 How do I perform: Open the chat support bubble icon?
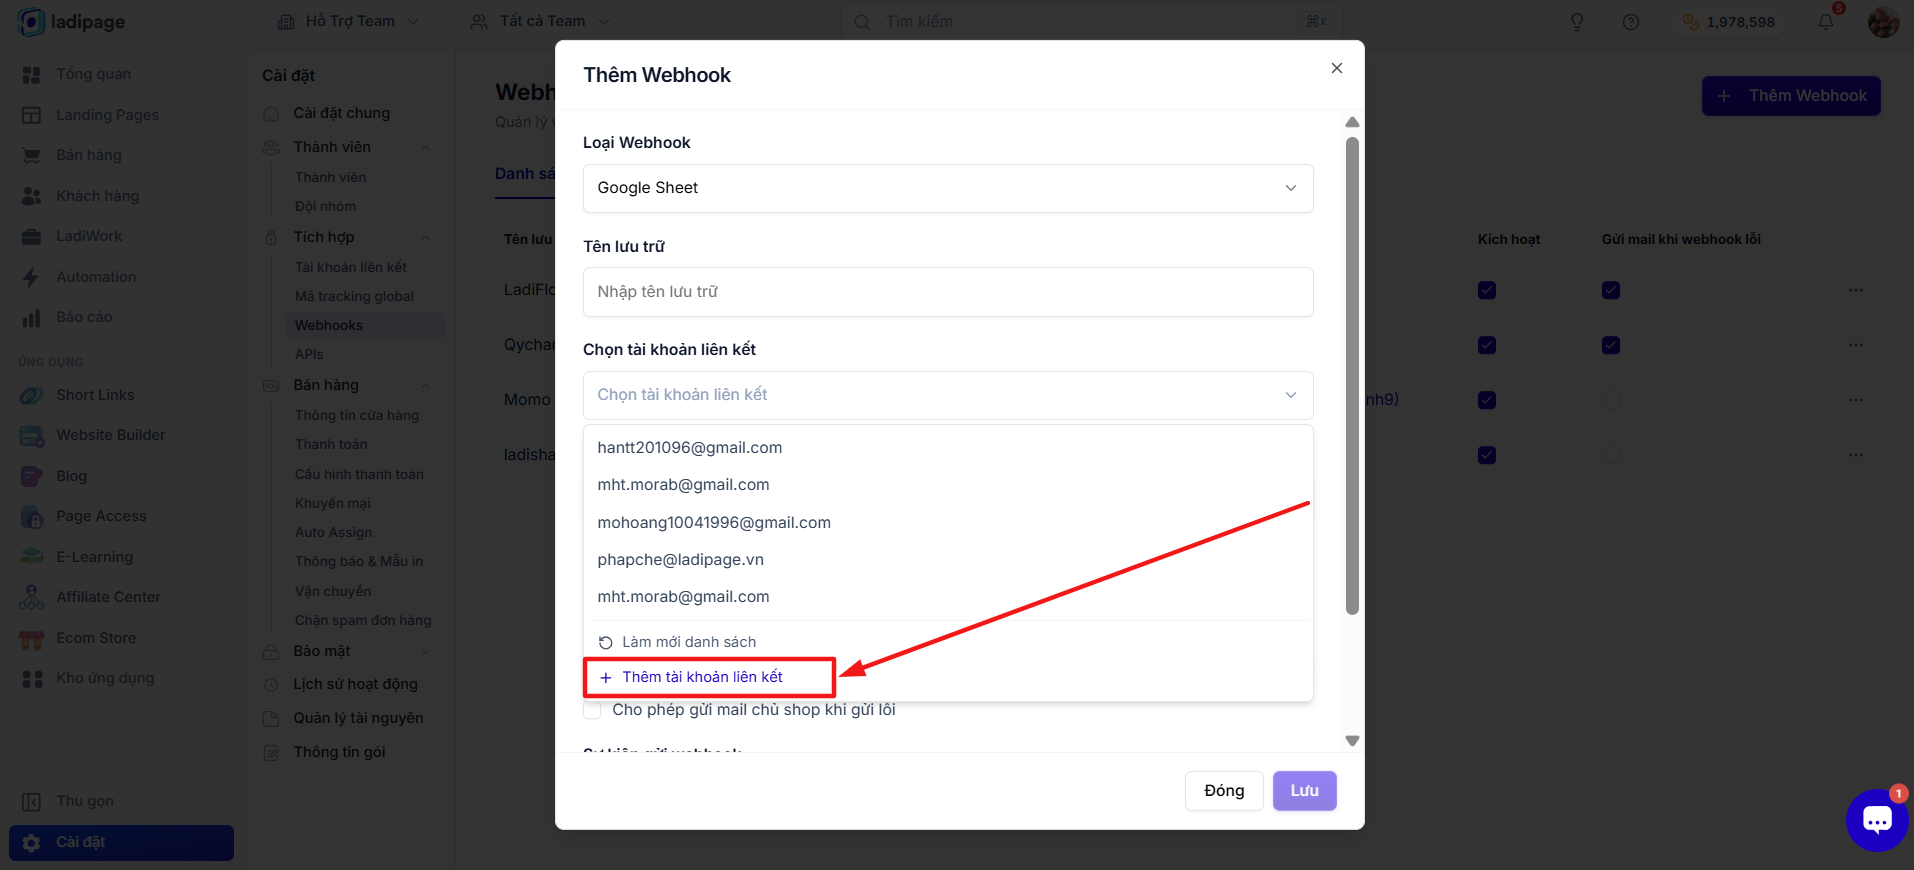click(x=1877, y=820)
